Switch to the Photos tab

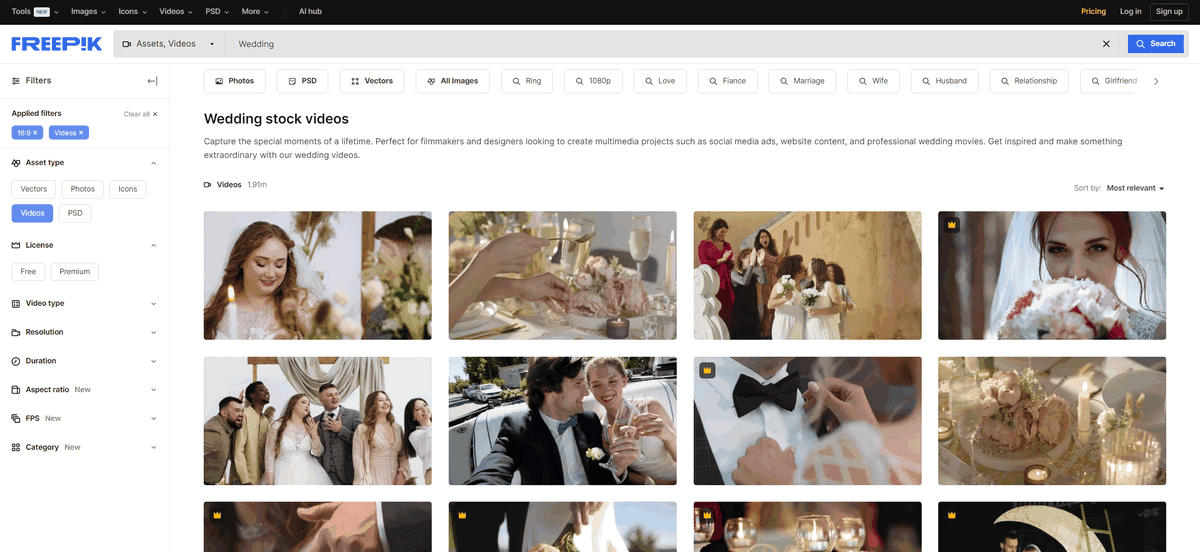coord(234,81)
